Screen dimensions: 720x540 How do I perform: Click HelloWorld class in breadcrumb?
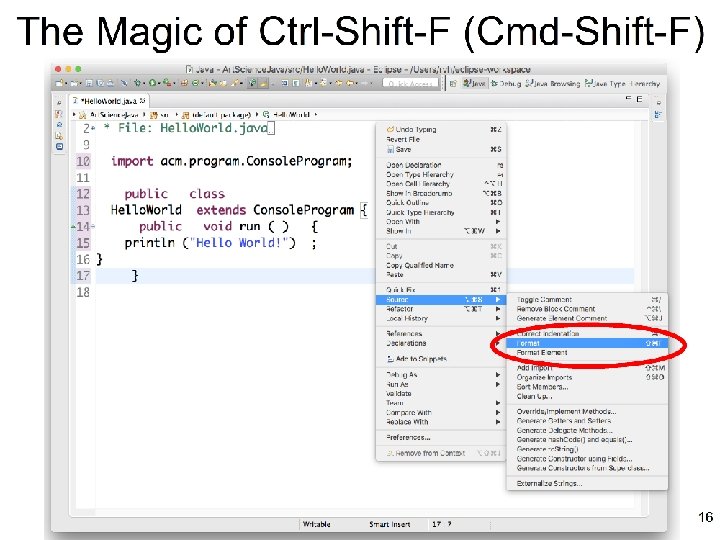[287, 114]
